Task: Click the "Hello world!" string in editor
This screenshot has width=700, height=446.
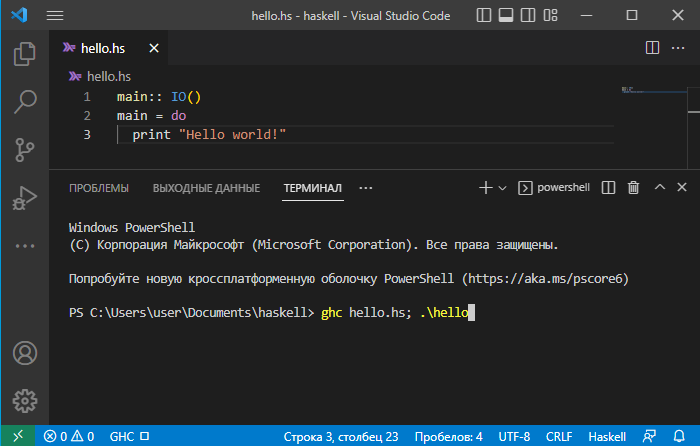Action: point(232,135)
